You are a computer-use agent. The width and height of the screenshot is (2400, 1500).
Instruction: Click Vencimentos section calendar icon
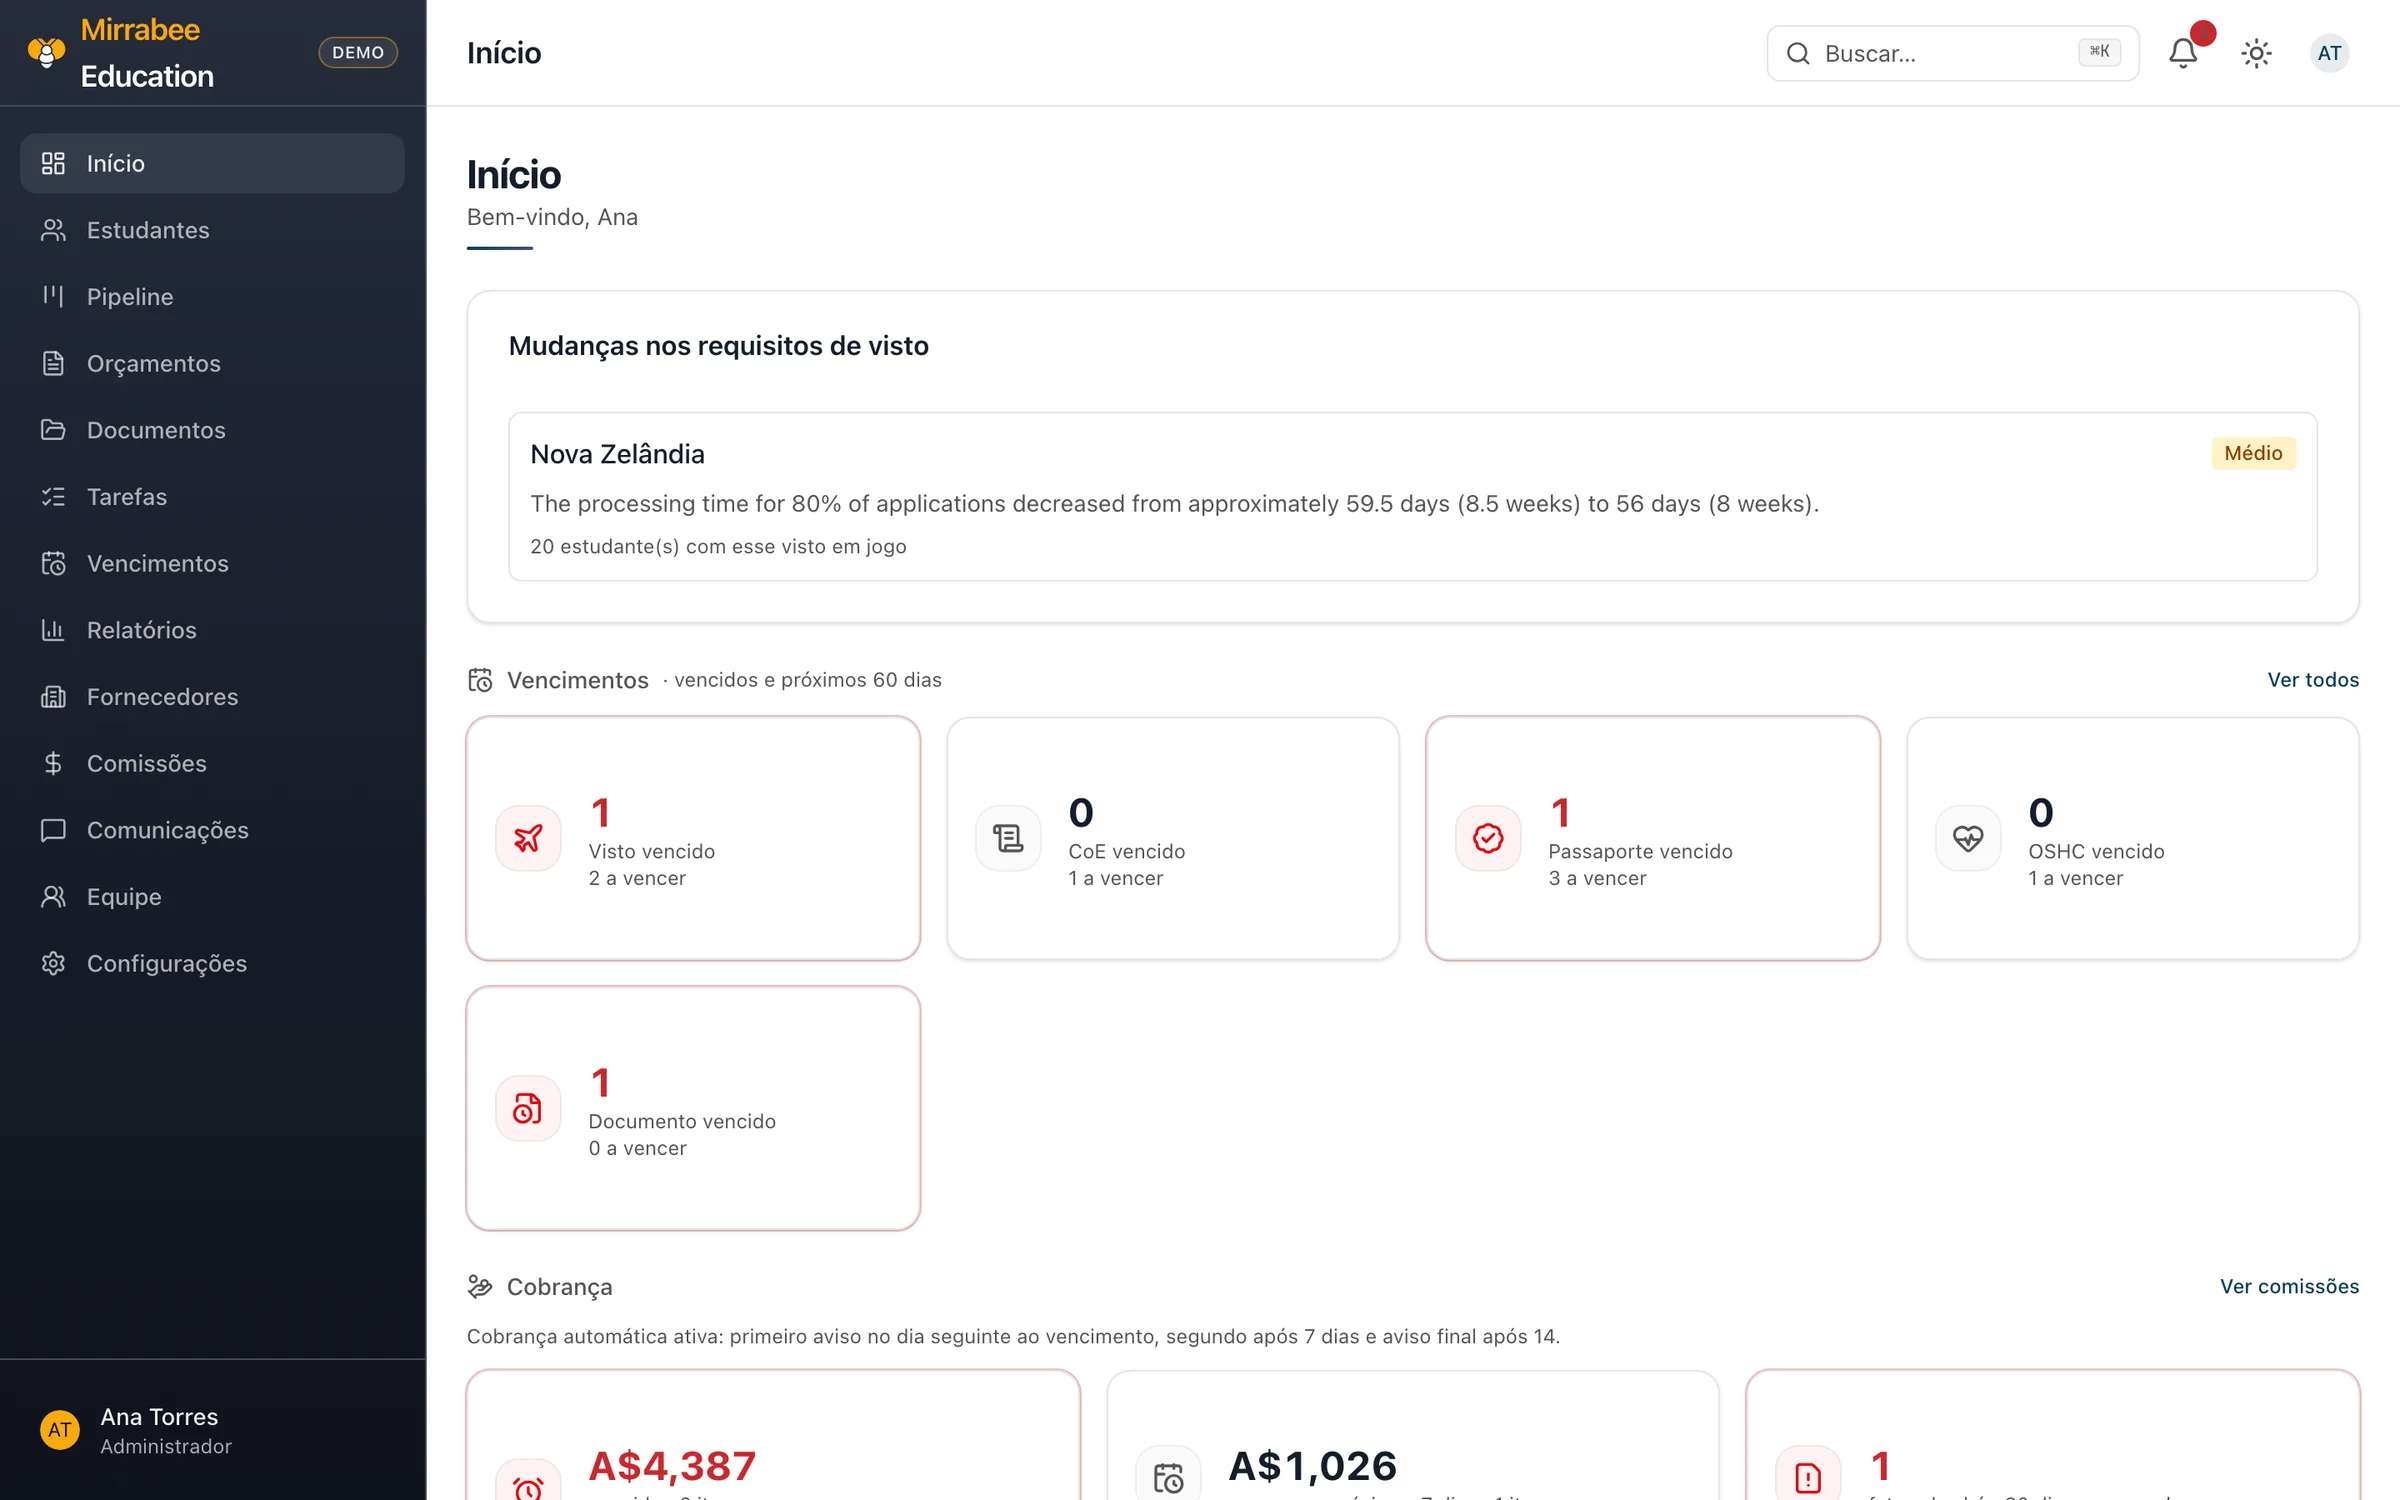click(480, 680)
